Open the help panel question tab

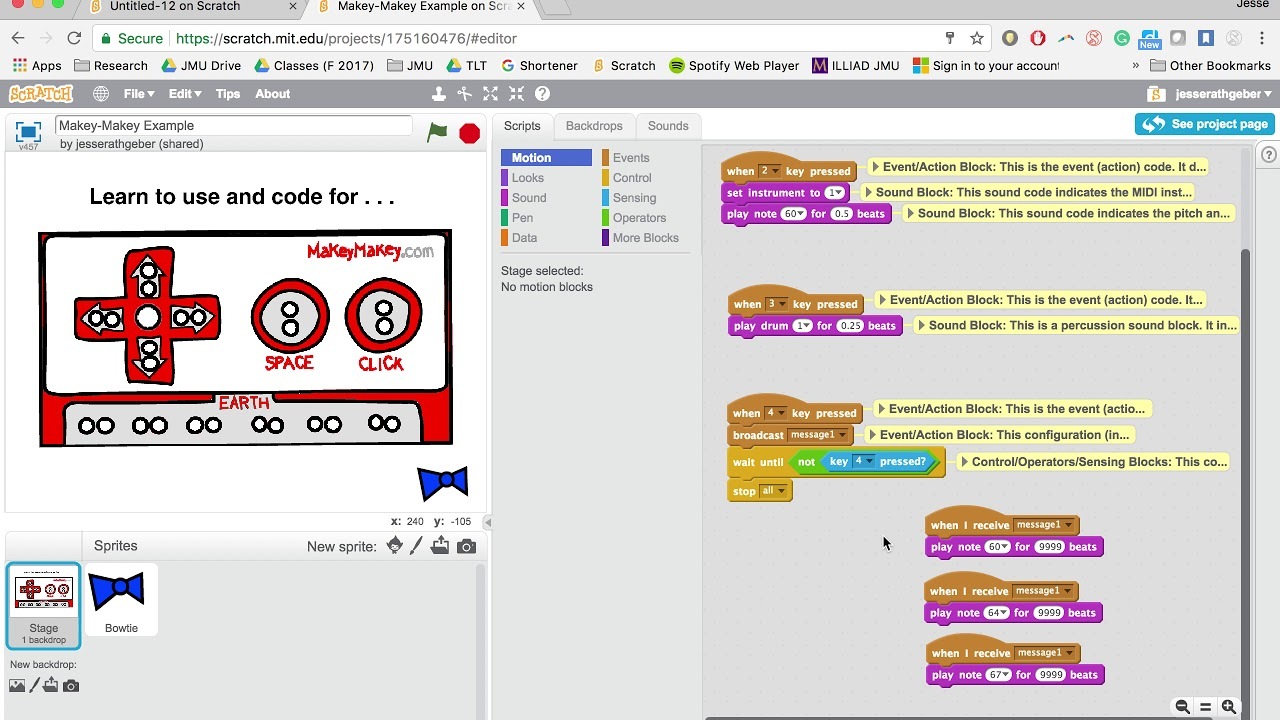(1269, 154)
